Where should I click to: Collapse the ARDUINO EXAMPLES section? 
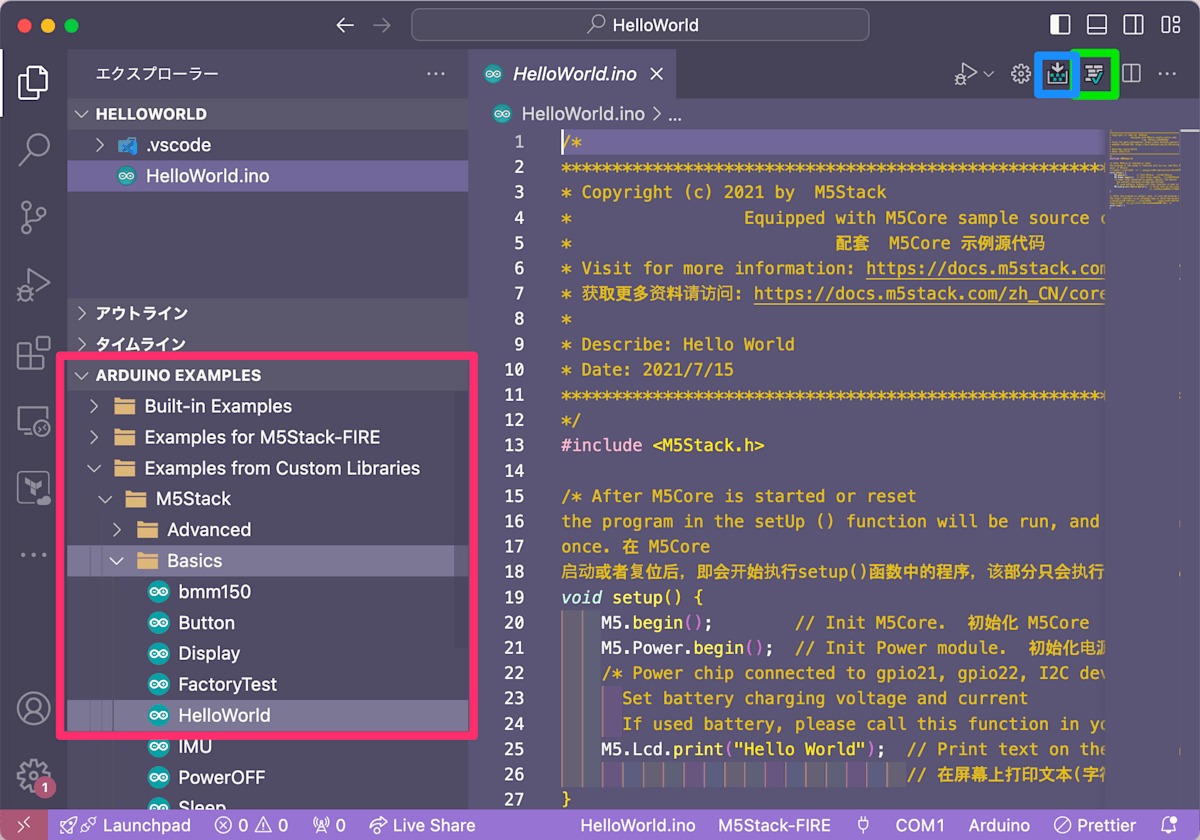pyautogui.click(x=268, y=375)
